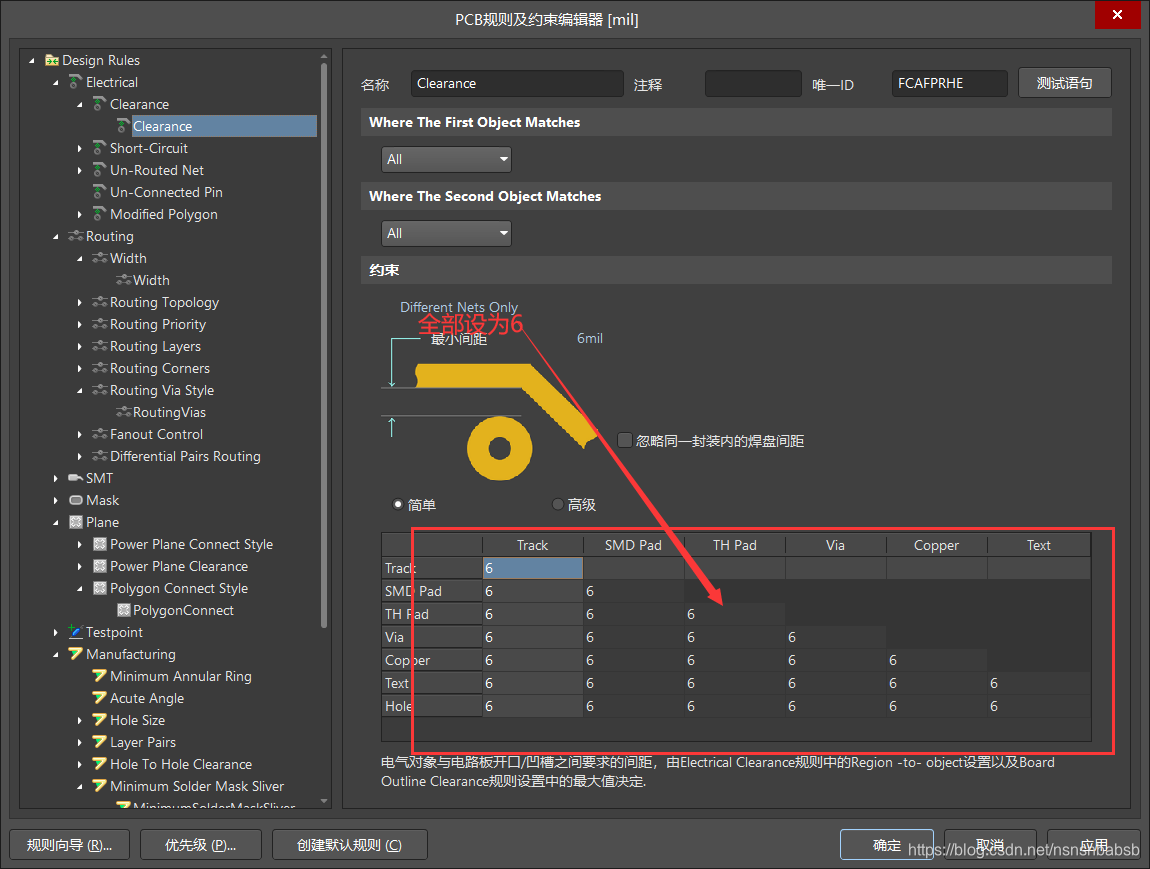Select Power Plane Clearance in tree
This screenshot has height=869, width=1150.
click(x=179, y=566)
